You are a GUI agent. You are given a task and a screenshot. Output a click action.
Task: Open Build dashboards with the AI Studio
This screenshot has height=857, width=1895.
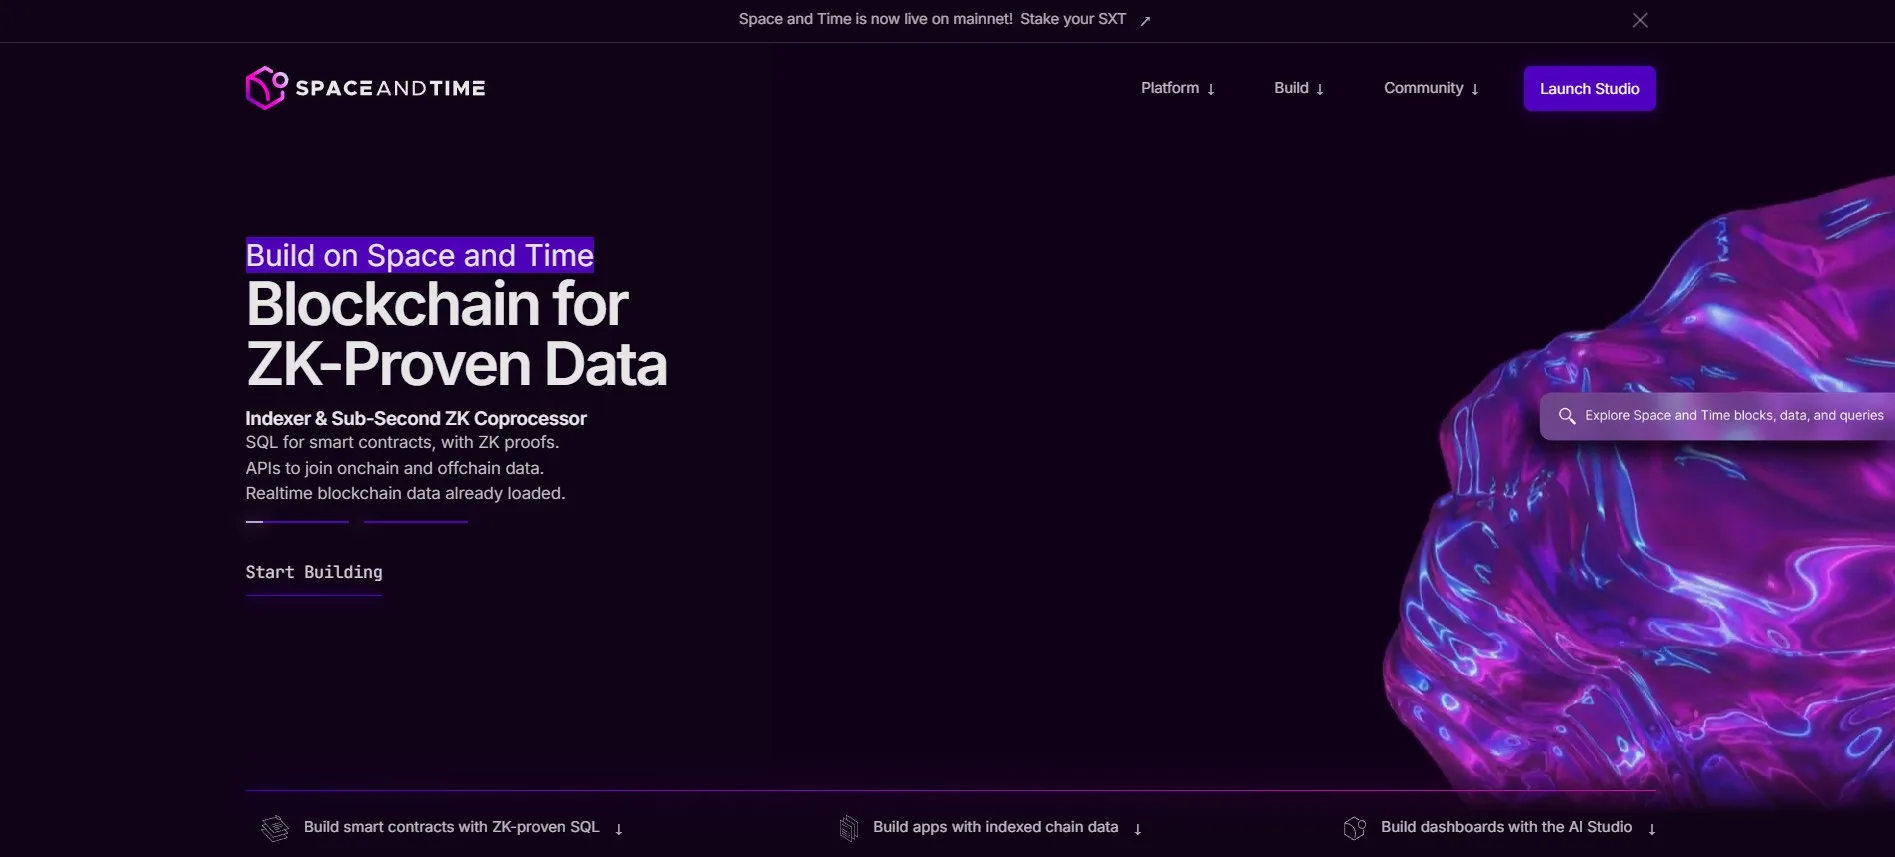coord(1500,828)
